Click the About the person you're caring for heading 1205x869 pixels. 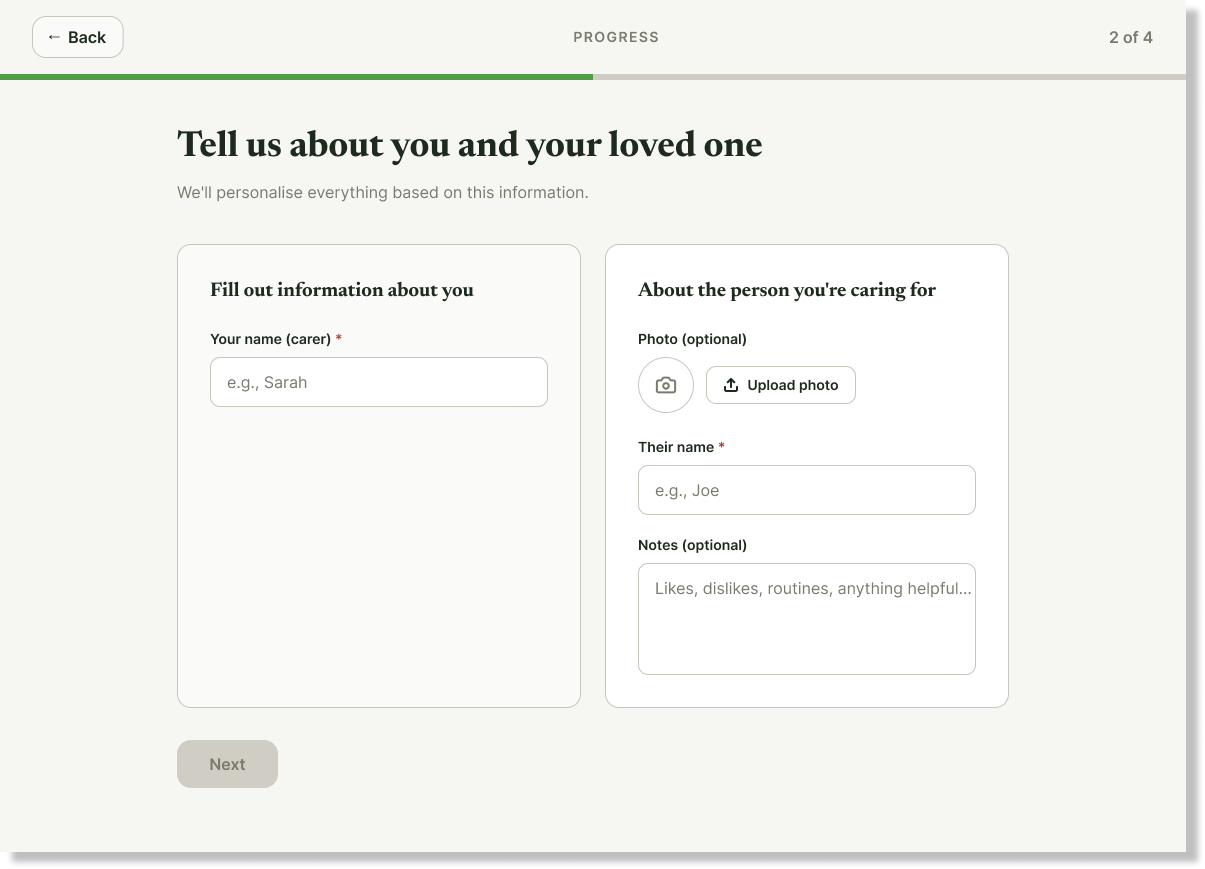point(787,290)
